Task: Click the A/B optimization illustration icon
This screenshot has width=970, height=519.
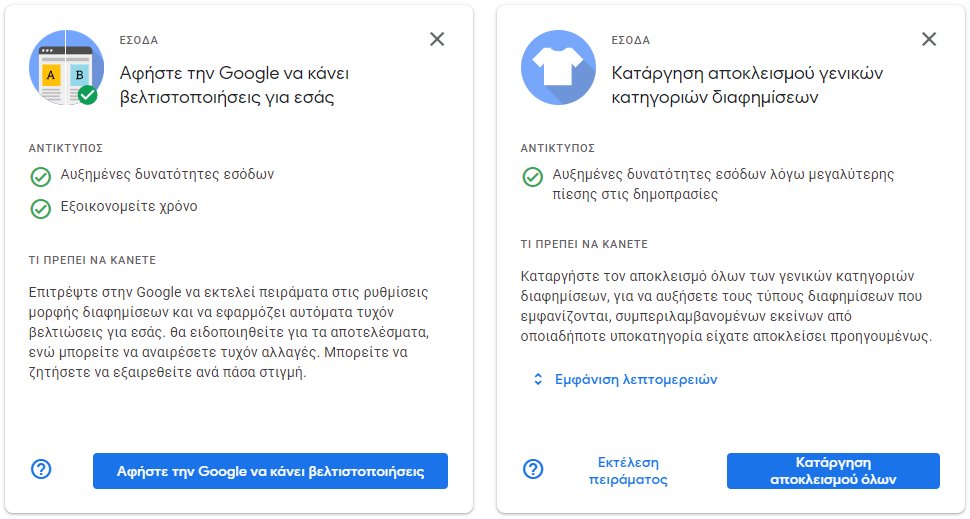Action: coord(66,67)
